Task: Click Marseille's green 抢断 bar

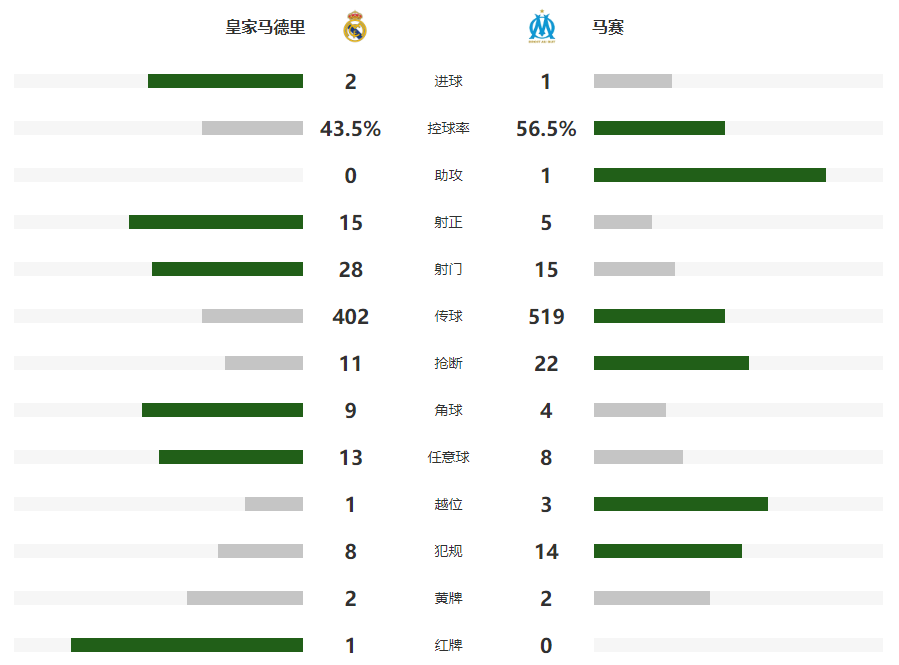Action: 671,363
